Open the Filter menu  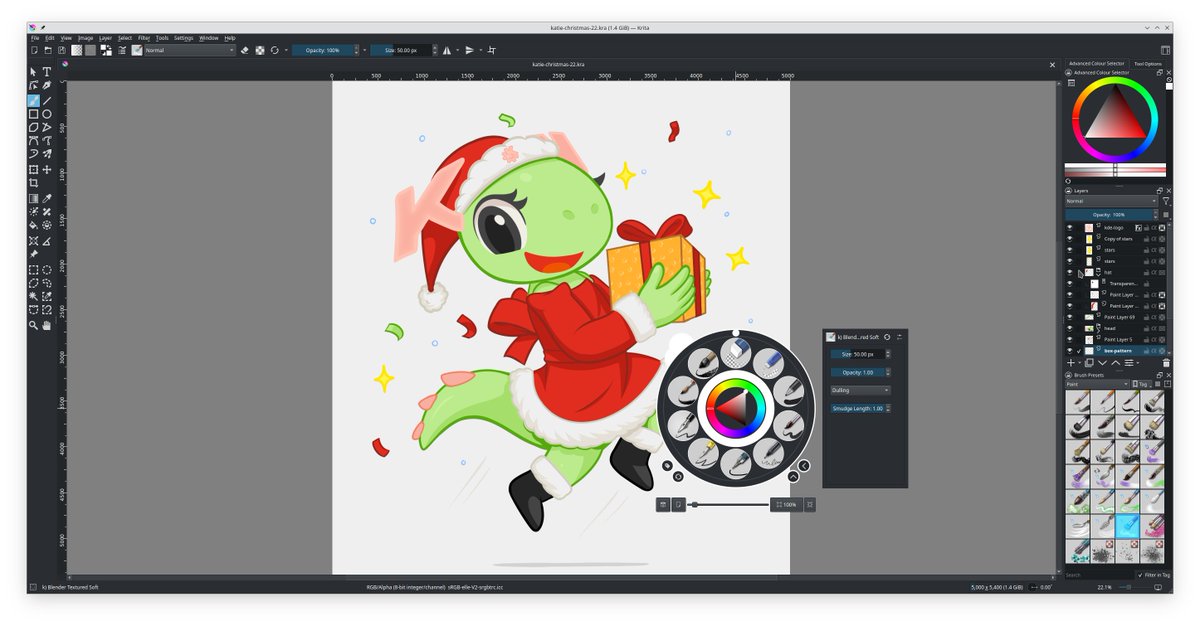(144, 38)
